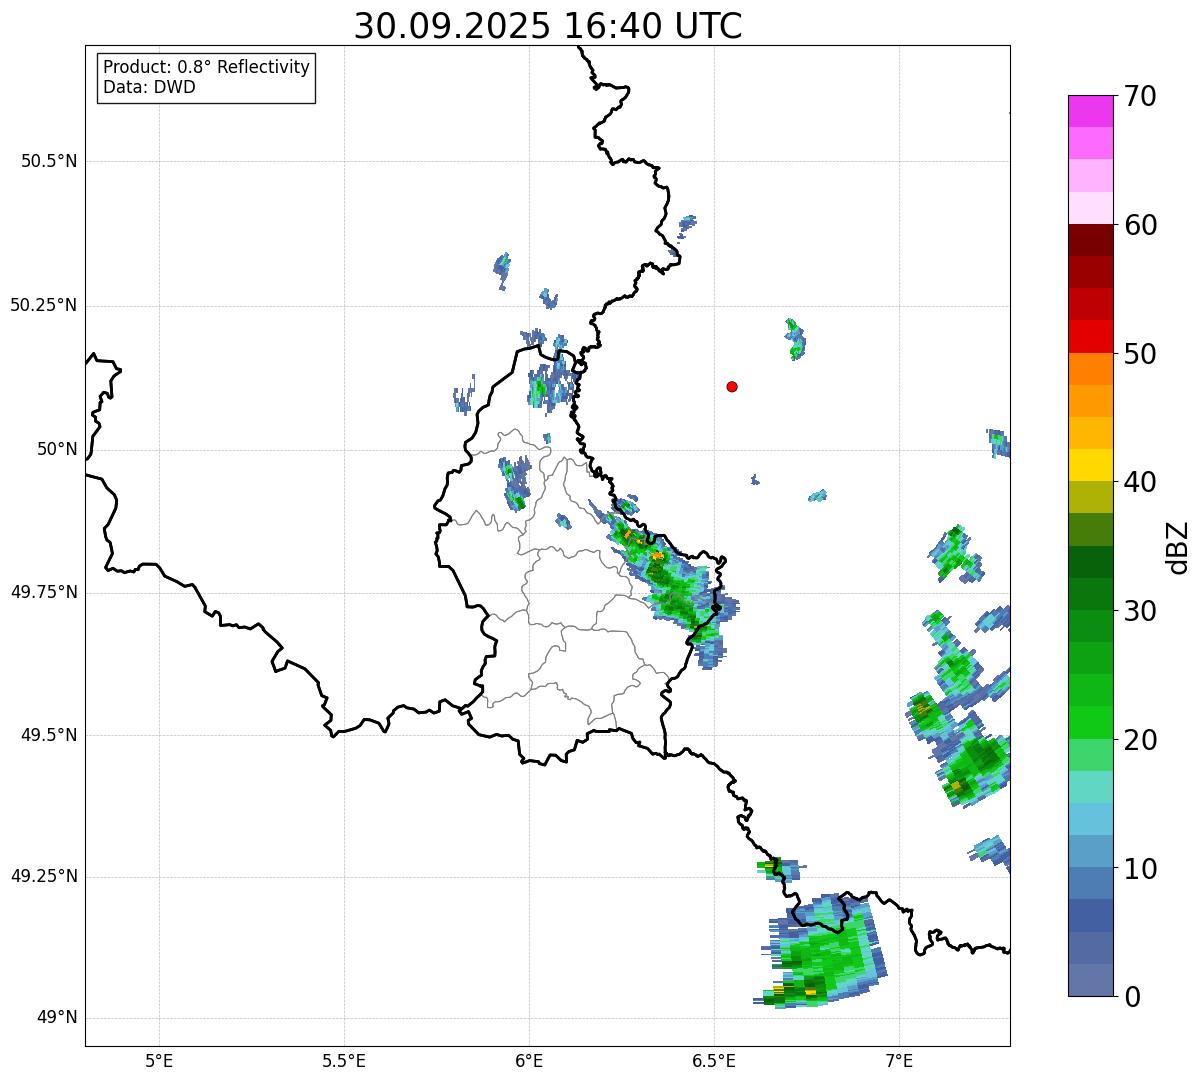Click the 7°E longitude tick label

900,1060
